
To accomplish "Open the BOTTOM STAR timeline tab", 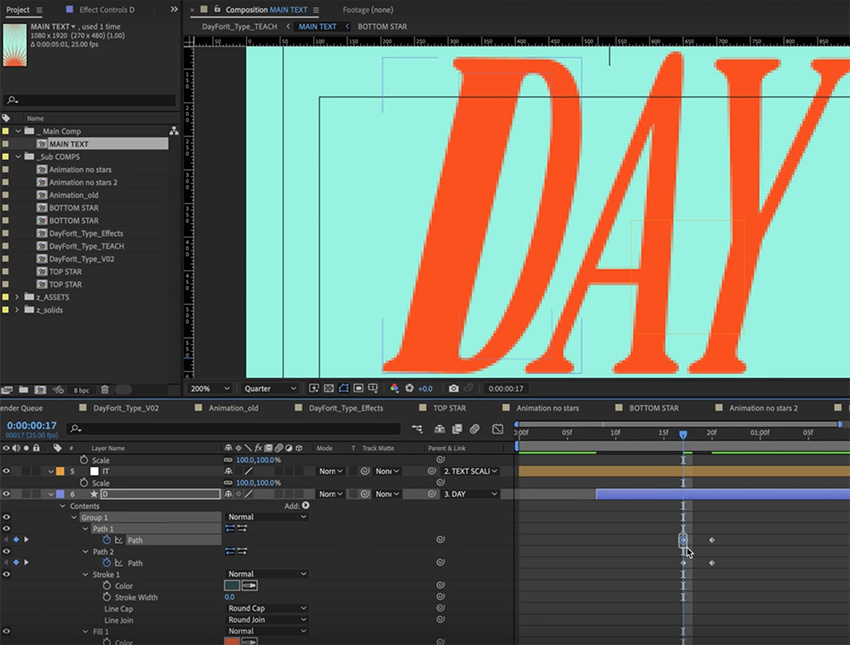I will point(653,408).
